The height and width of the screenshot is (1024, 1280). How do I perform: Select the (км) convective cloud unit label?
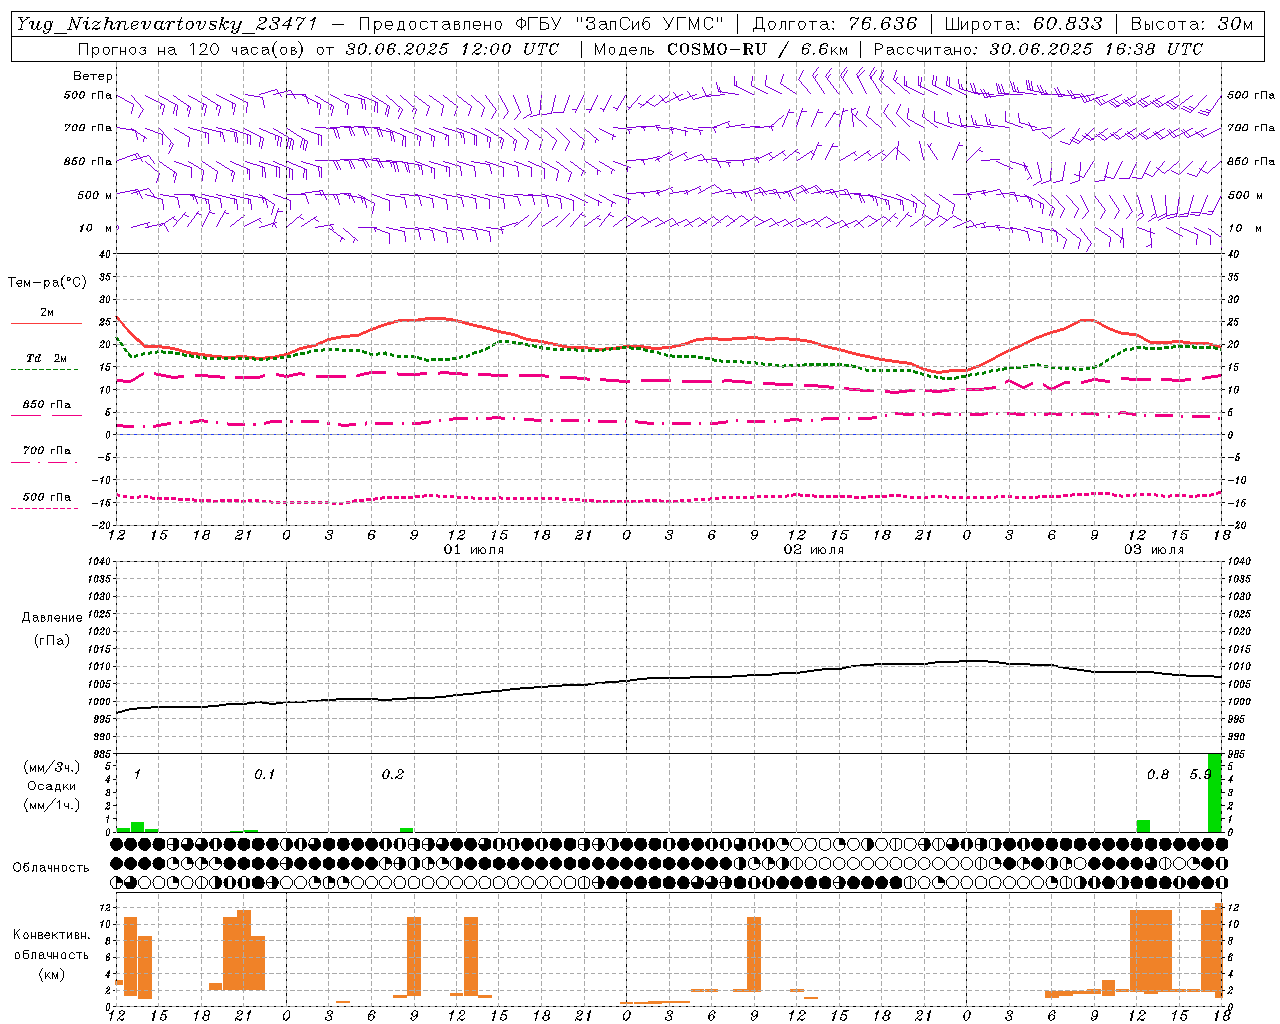[52, 974]
